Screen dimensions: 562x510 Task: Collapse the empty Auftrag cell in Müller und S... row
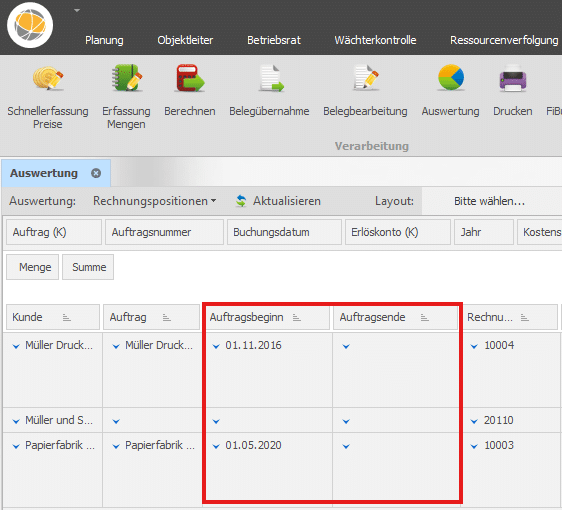[116, 421]
